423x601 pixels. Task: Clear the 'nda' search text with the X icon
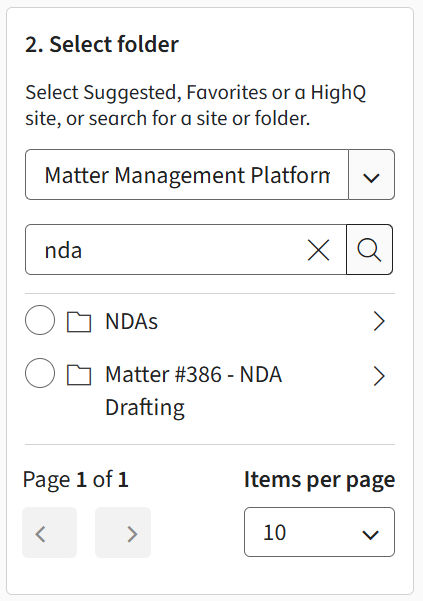318,250
